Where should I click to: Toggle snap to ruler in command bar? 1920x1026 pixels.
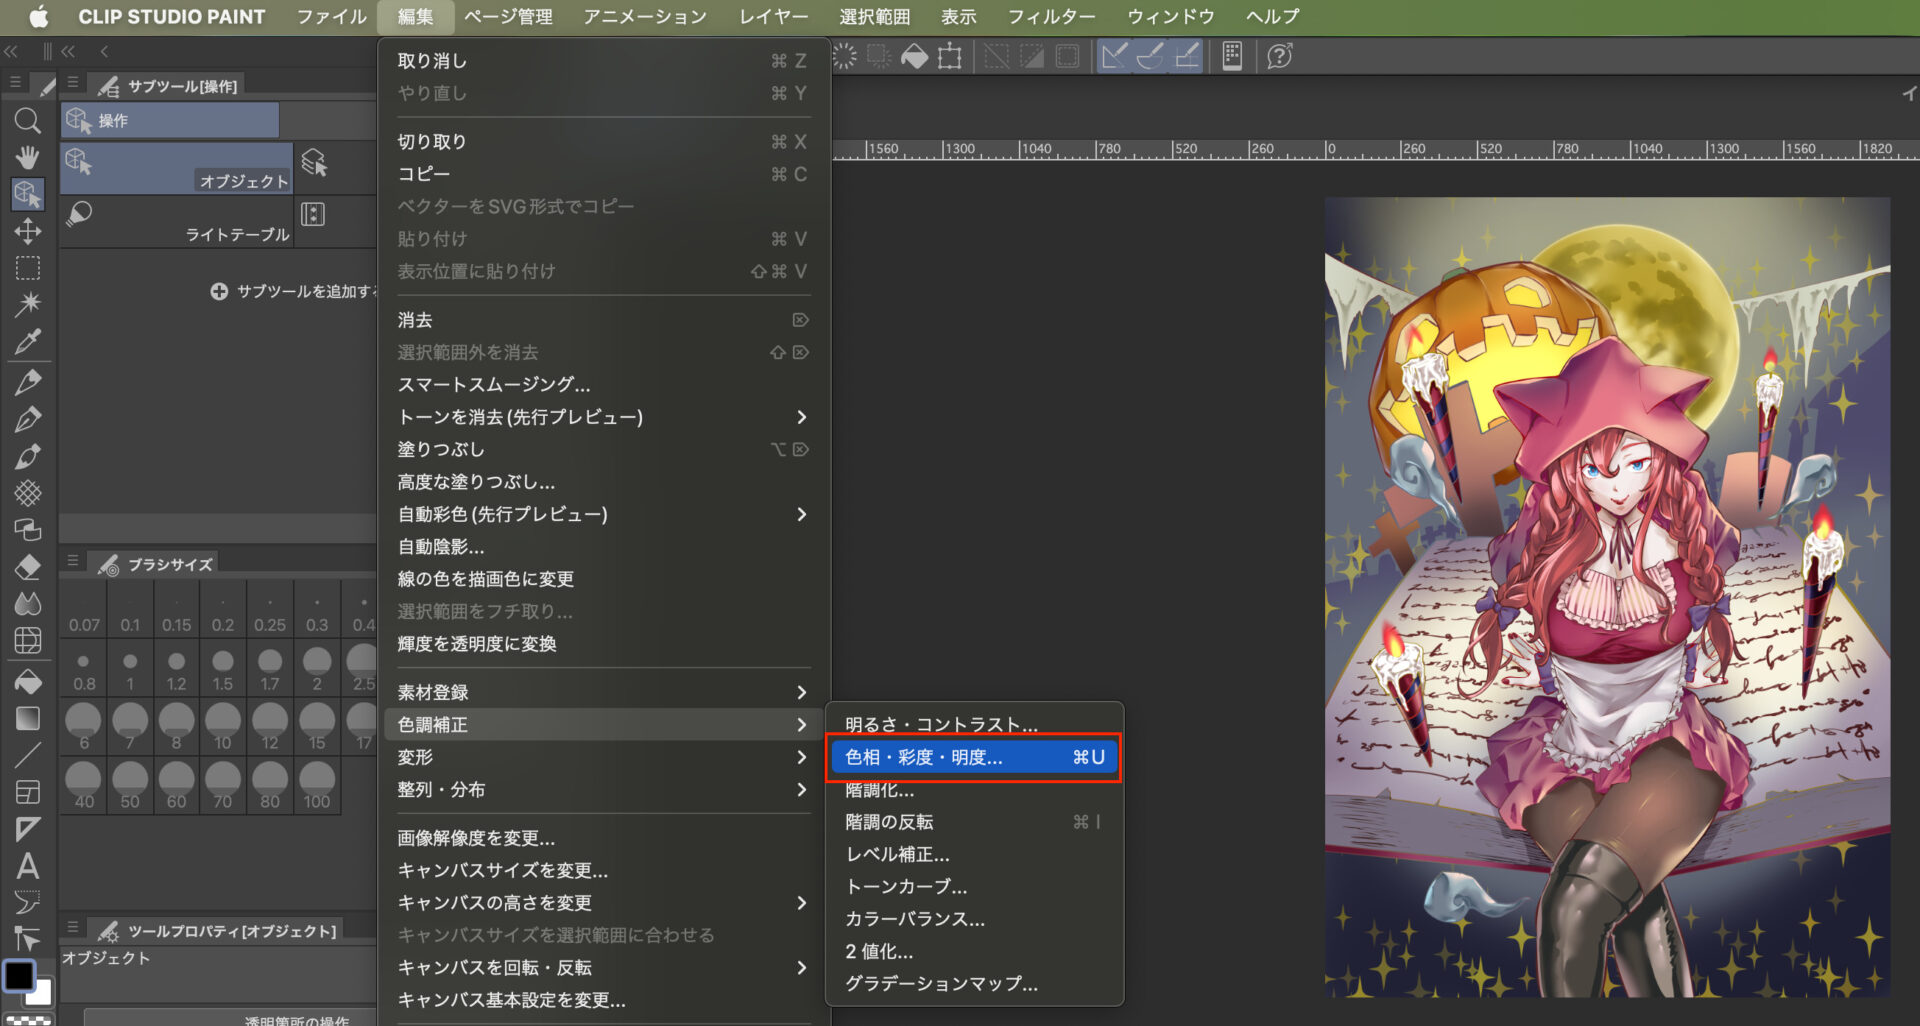point(1114,56)
